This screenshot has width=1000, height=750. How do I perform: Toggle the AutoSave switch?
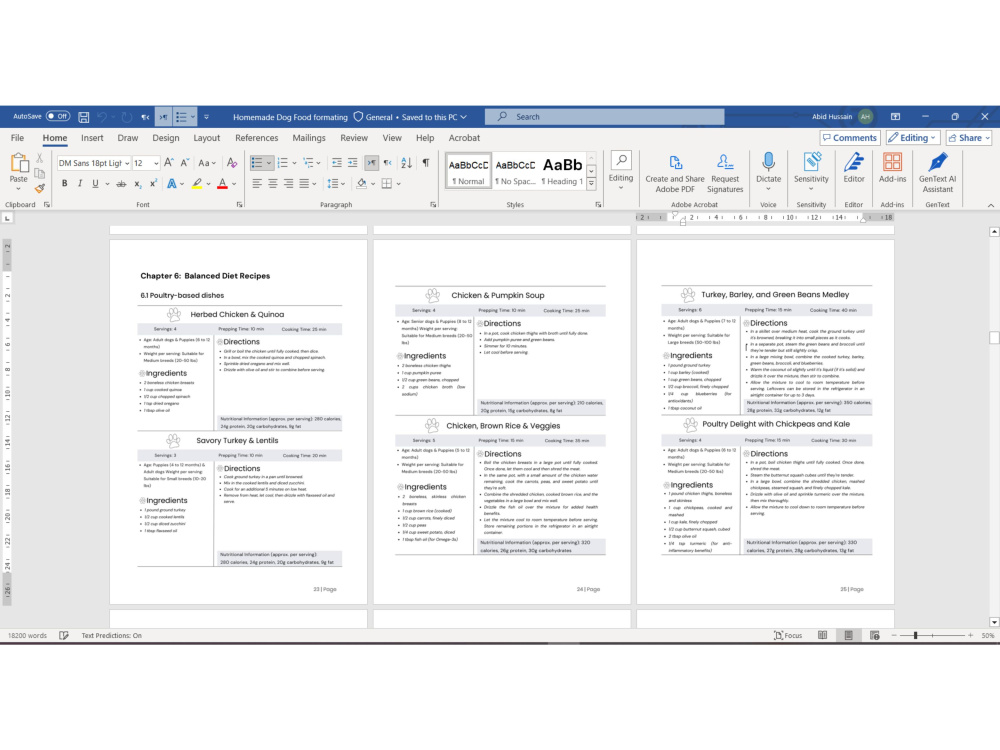click(57, 117)
